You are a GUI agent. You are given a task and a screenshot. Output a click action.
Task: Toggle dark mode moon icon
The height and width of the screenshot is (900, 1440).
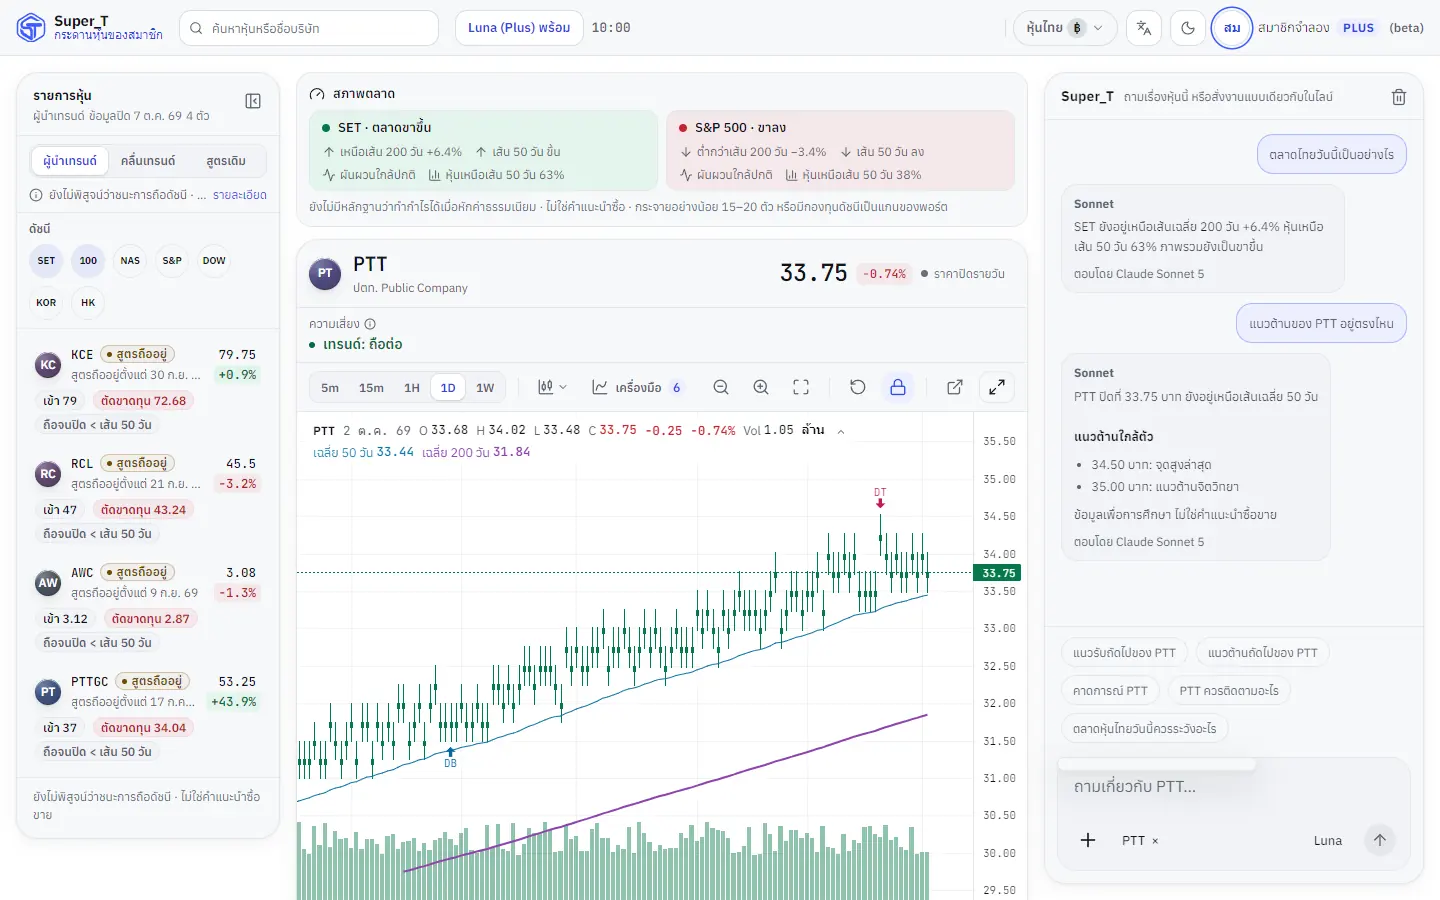click(x=1188, y=28)
